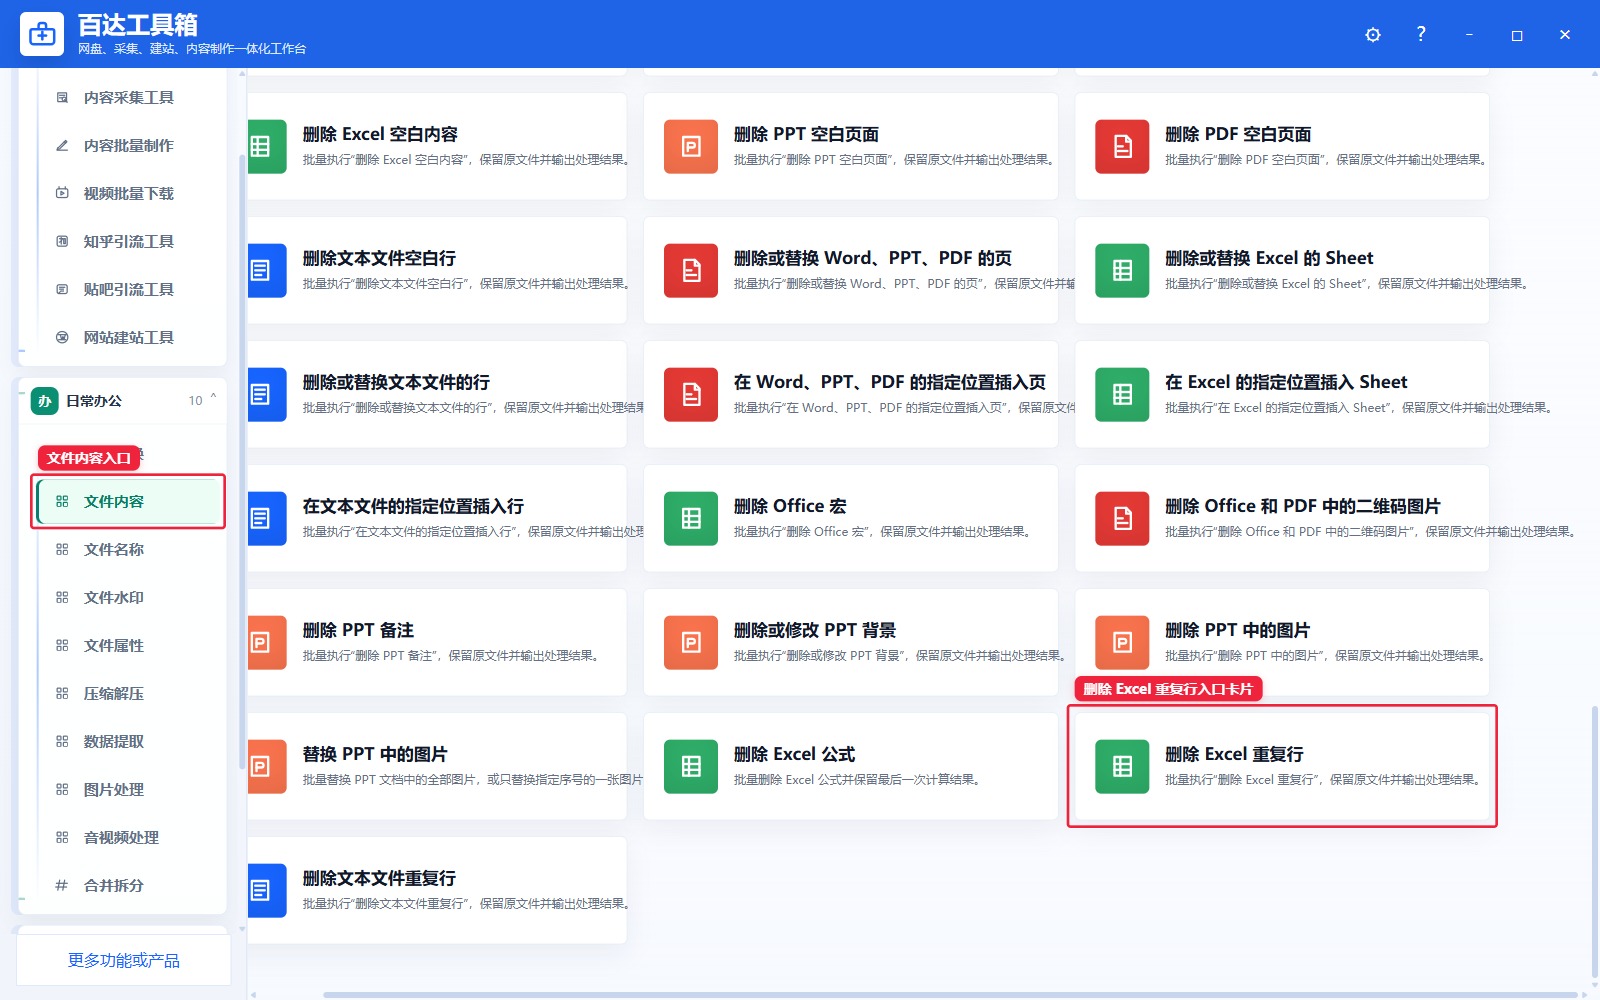Select the 文件名称 sidebar item
The width and height of the screenshot is (1600, 1000).
tap(128, 549)
